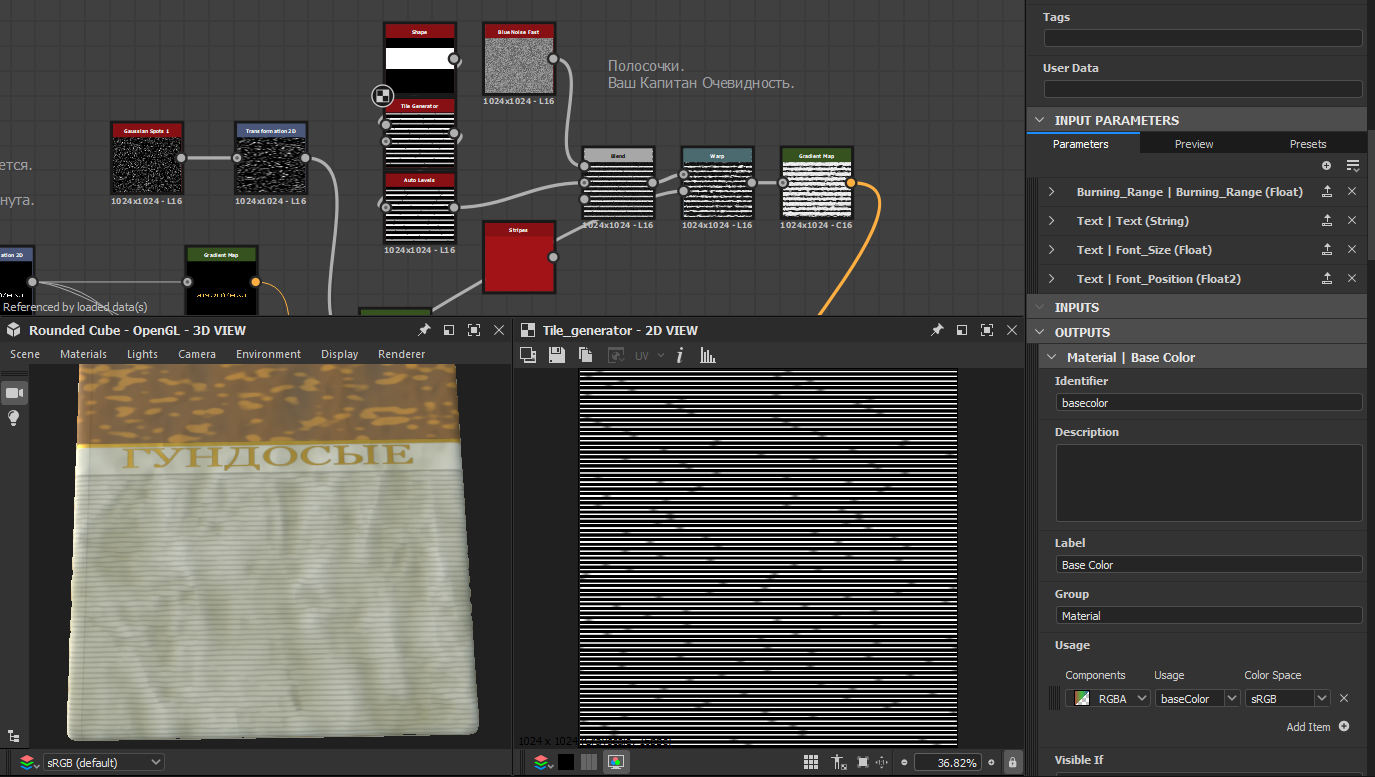Click the camera icon in 3D view

15,392
